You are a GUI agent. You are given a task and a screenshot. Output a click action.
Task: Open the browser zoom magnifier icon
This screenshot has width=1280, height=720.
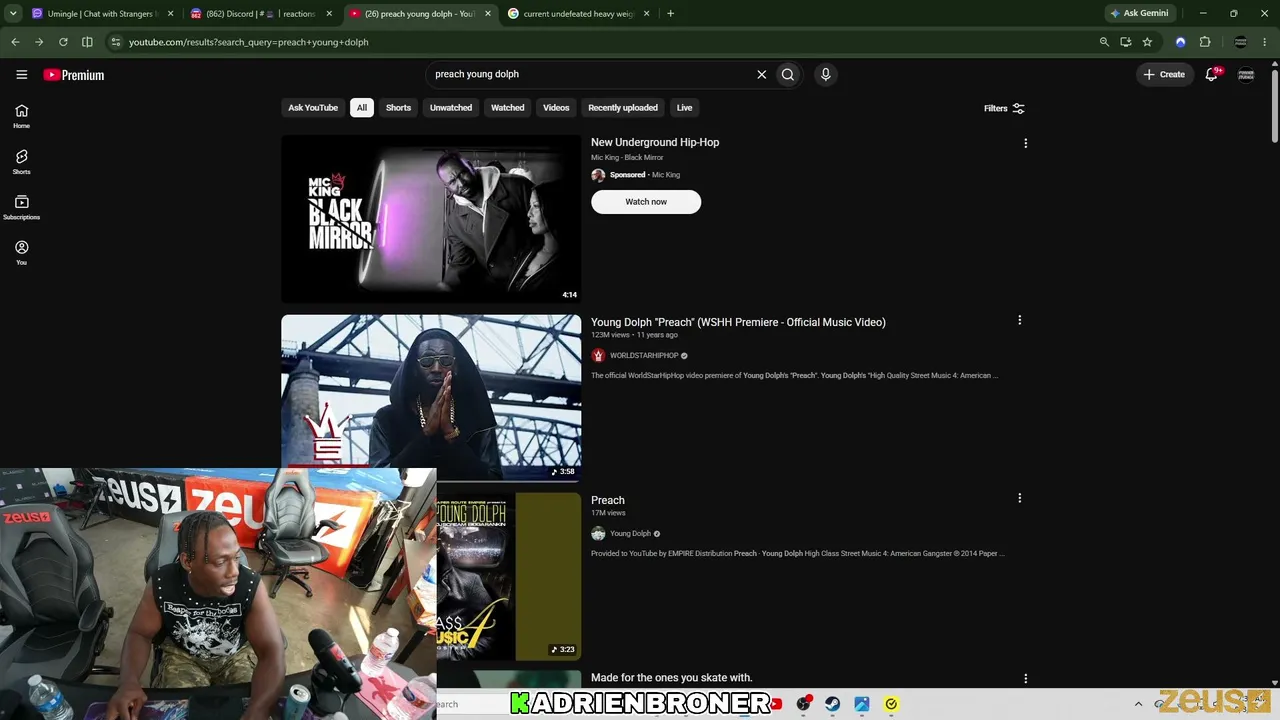pyautogui.click(x=1104, y=42)
